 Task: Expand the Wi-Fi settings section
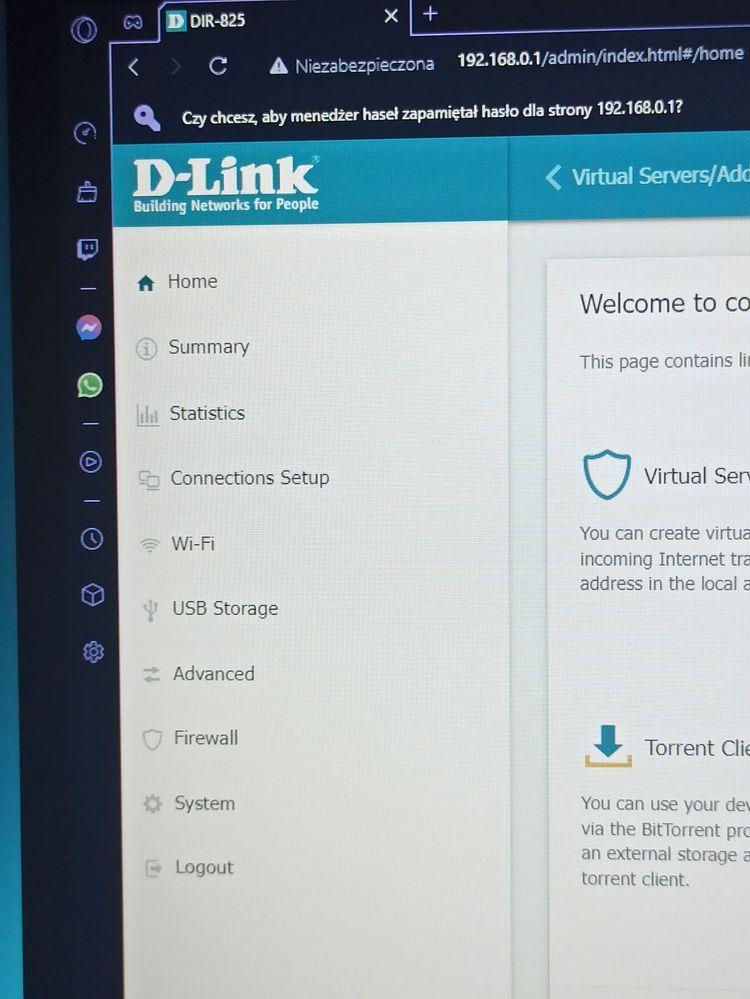(192, 544)
